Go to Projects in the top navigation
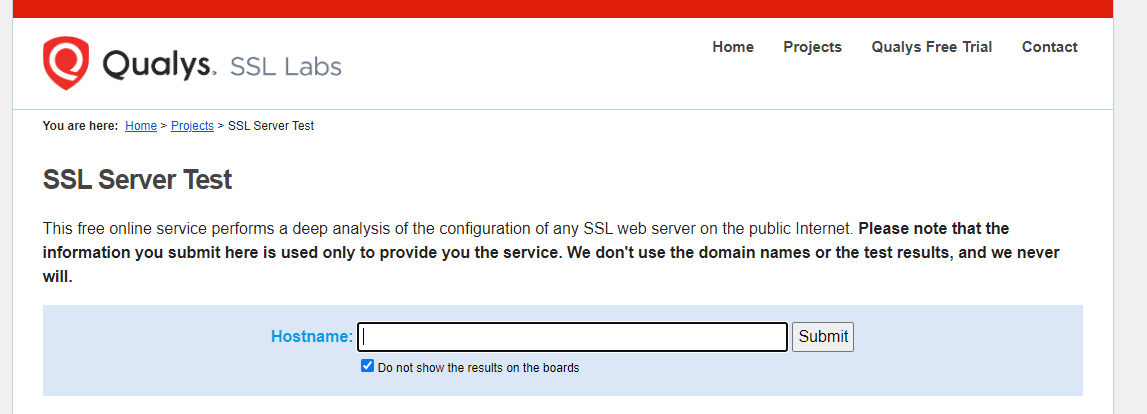Viewport: 1147px width, 414px height. (812, 47)
